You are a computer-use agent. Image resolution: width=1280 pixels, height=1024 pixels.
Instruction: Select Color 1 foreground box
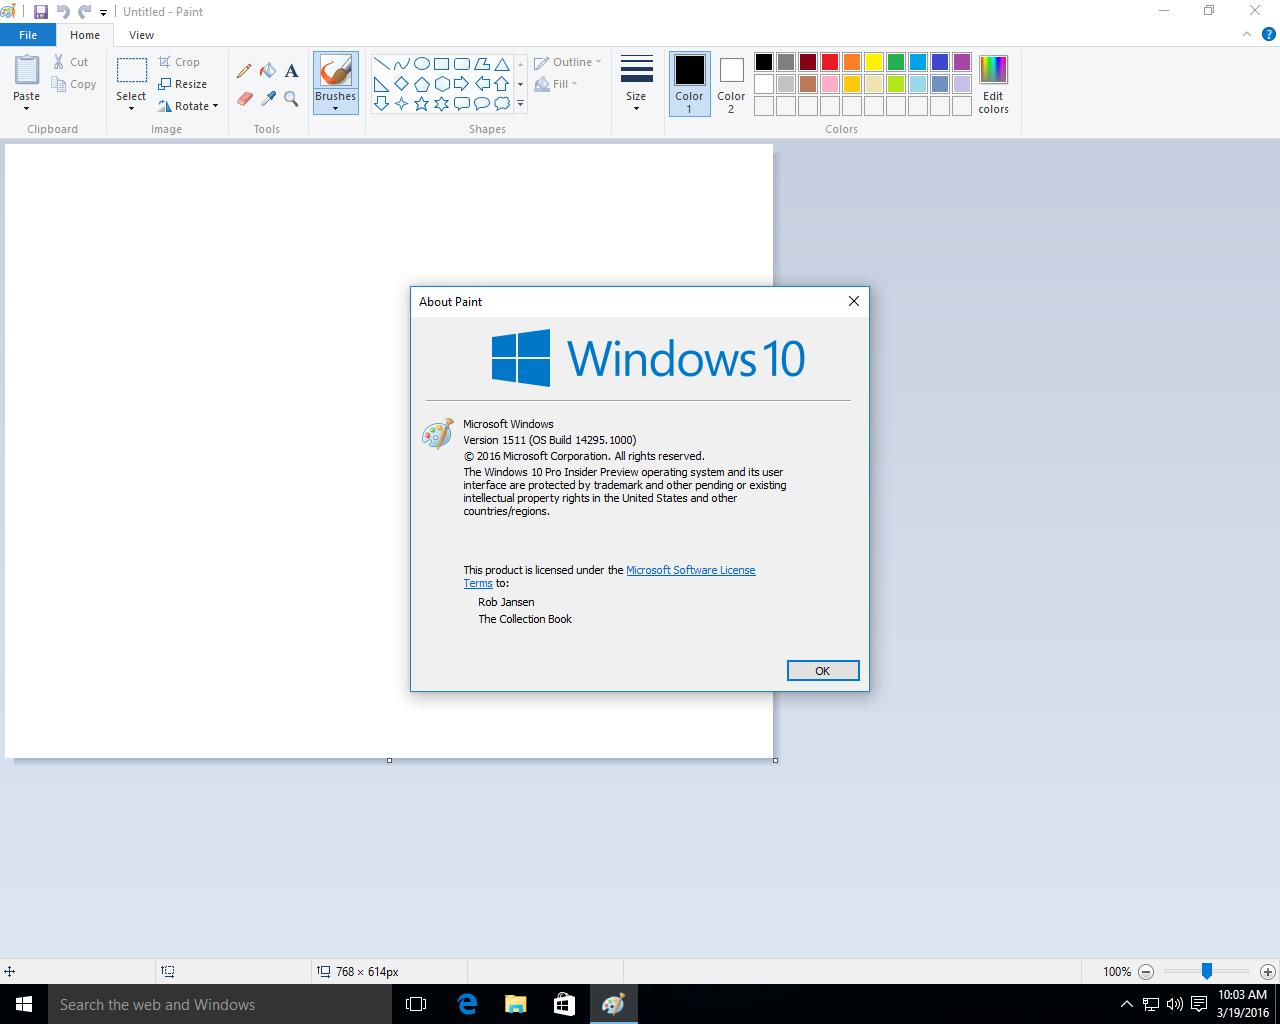click(x=689, y=84)
